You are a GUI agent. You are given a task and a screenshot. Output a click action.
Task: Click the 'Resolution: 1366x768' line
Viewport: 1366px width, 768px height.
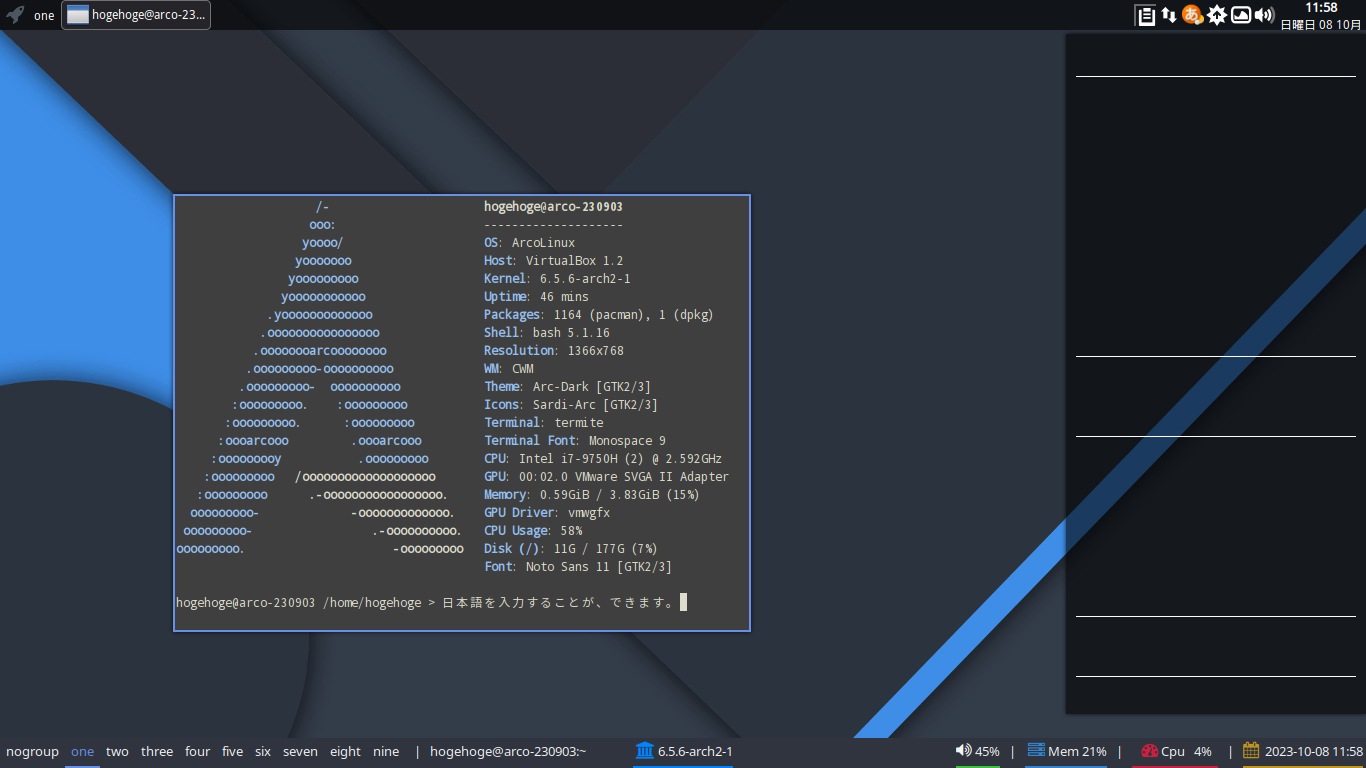point(553,351)
